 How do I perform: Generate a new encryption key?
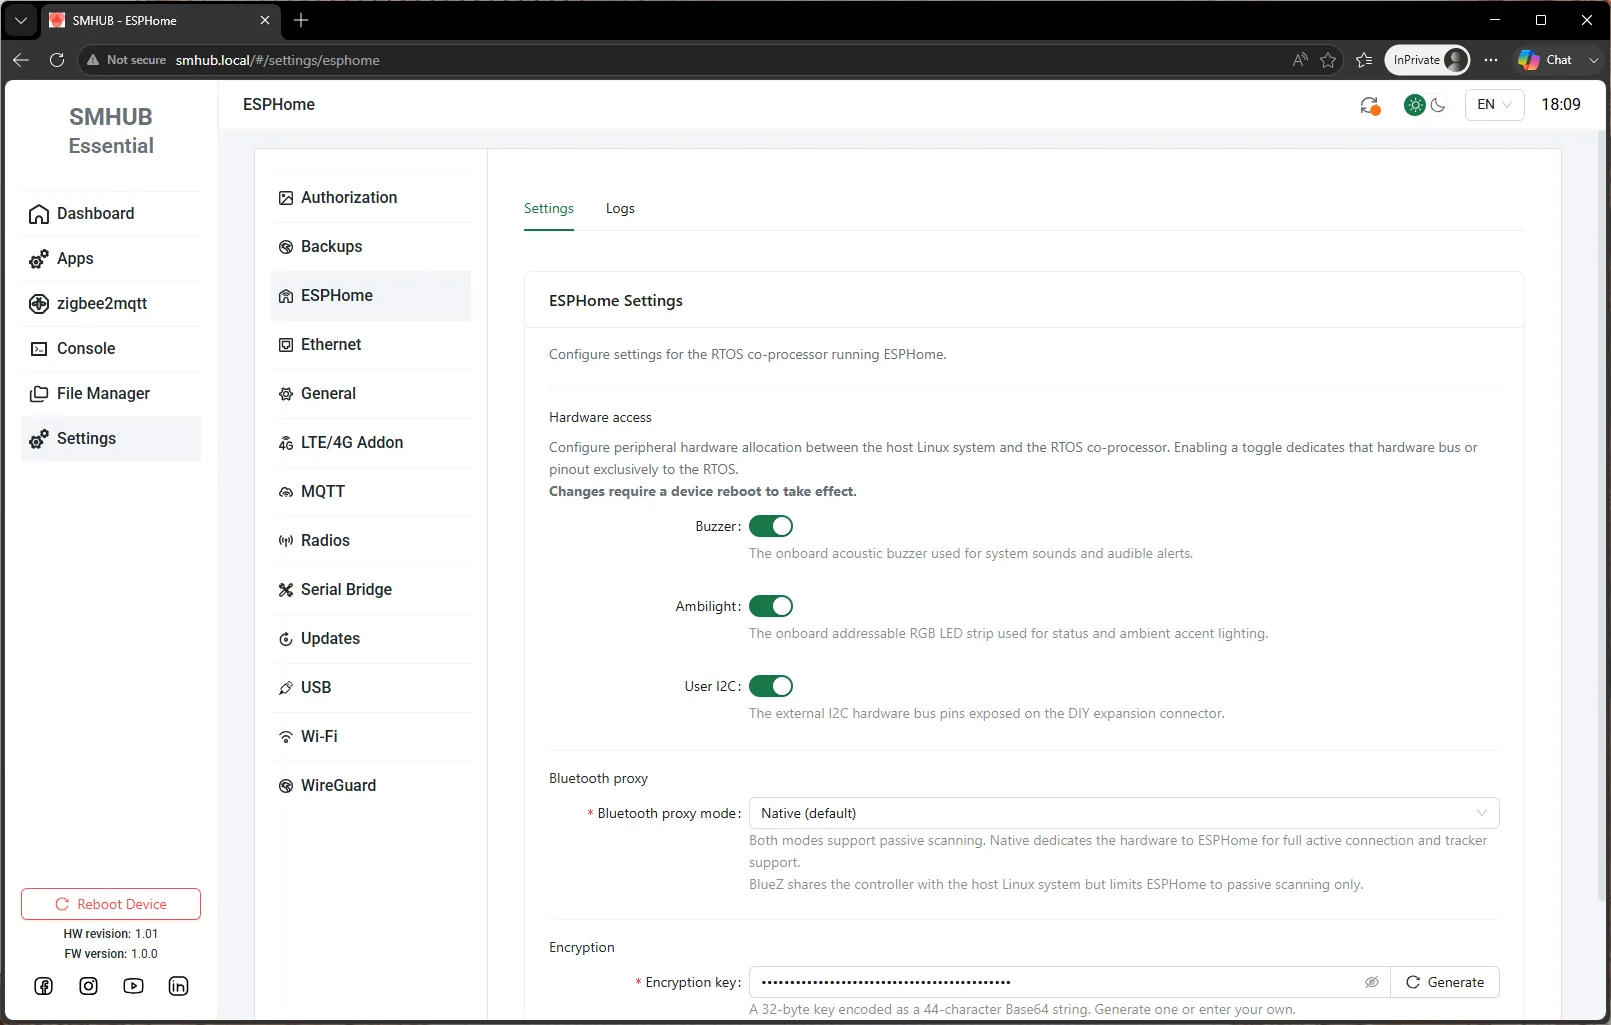1445,982
